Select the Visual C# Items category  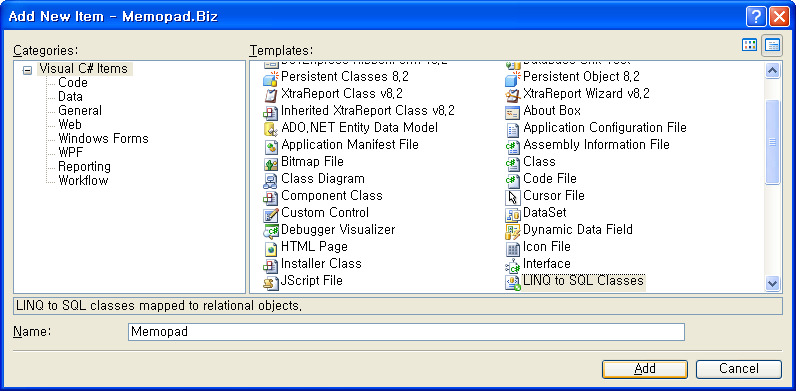[x=84, y=69]
